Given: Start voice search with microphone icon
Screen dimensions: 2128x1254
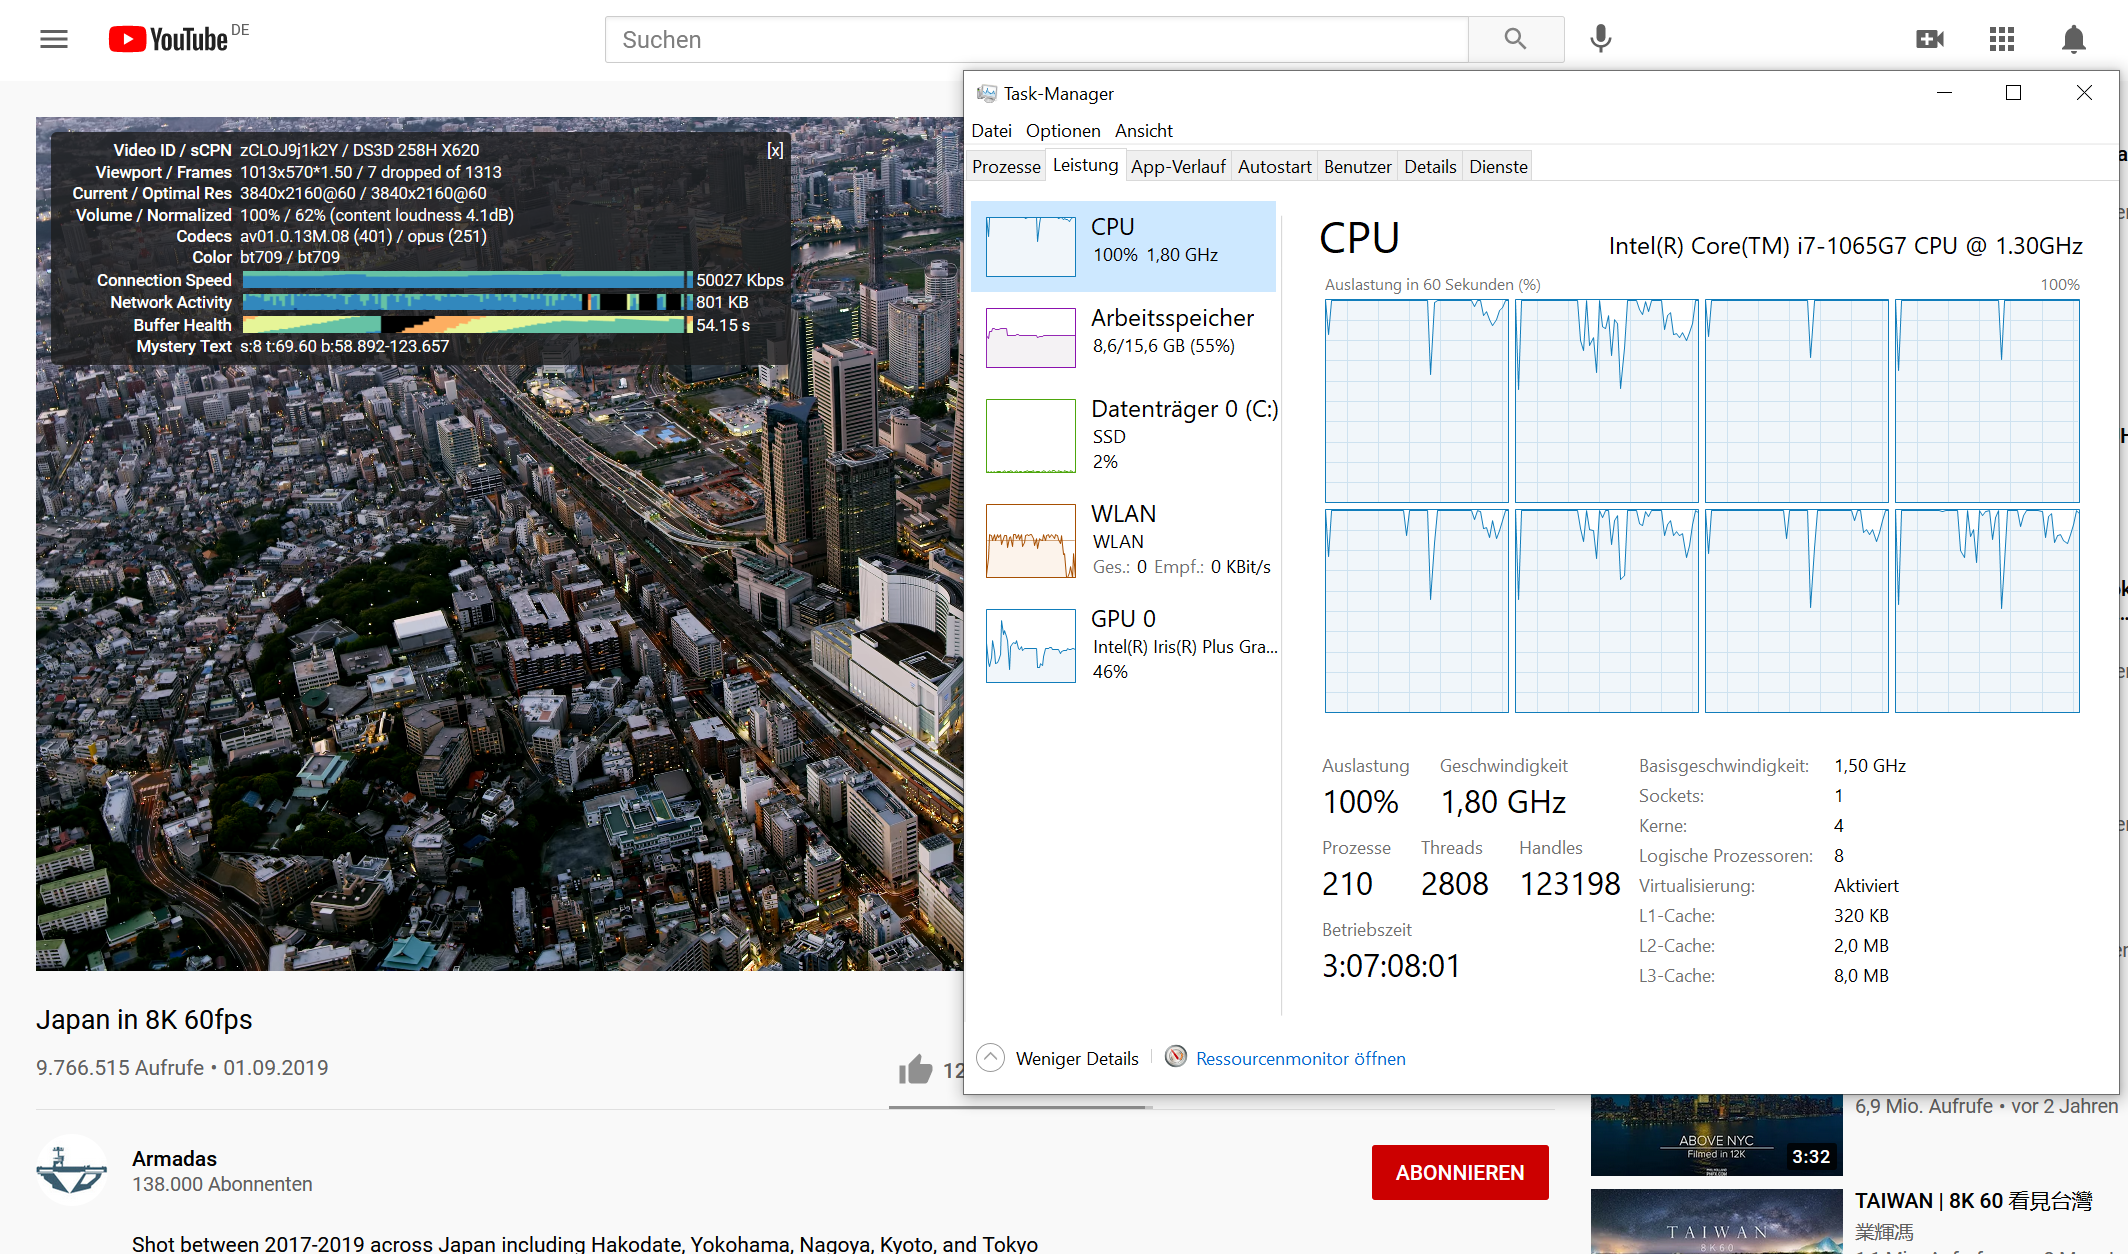Looking at the screenshot, I should click(x=1600, y=39).
